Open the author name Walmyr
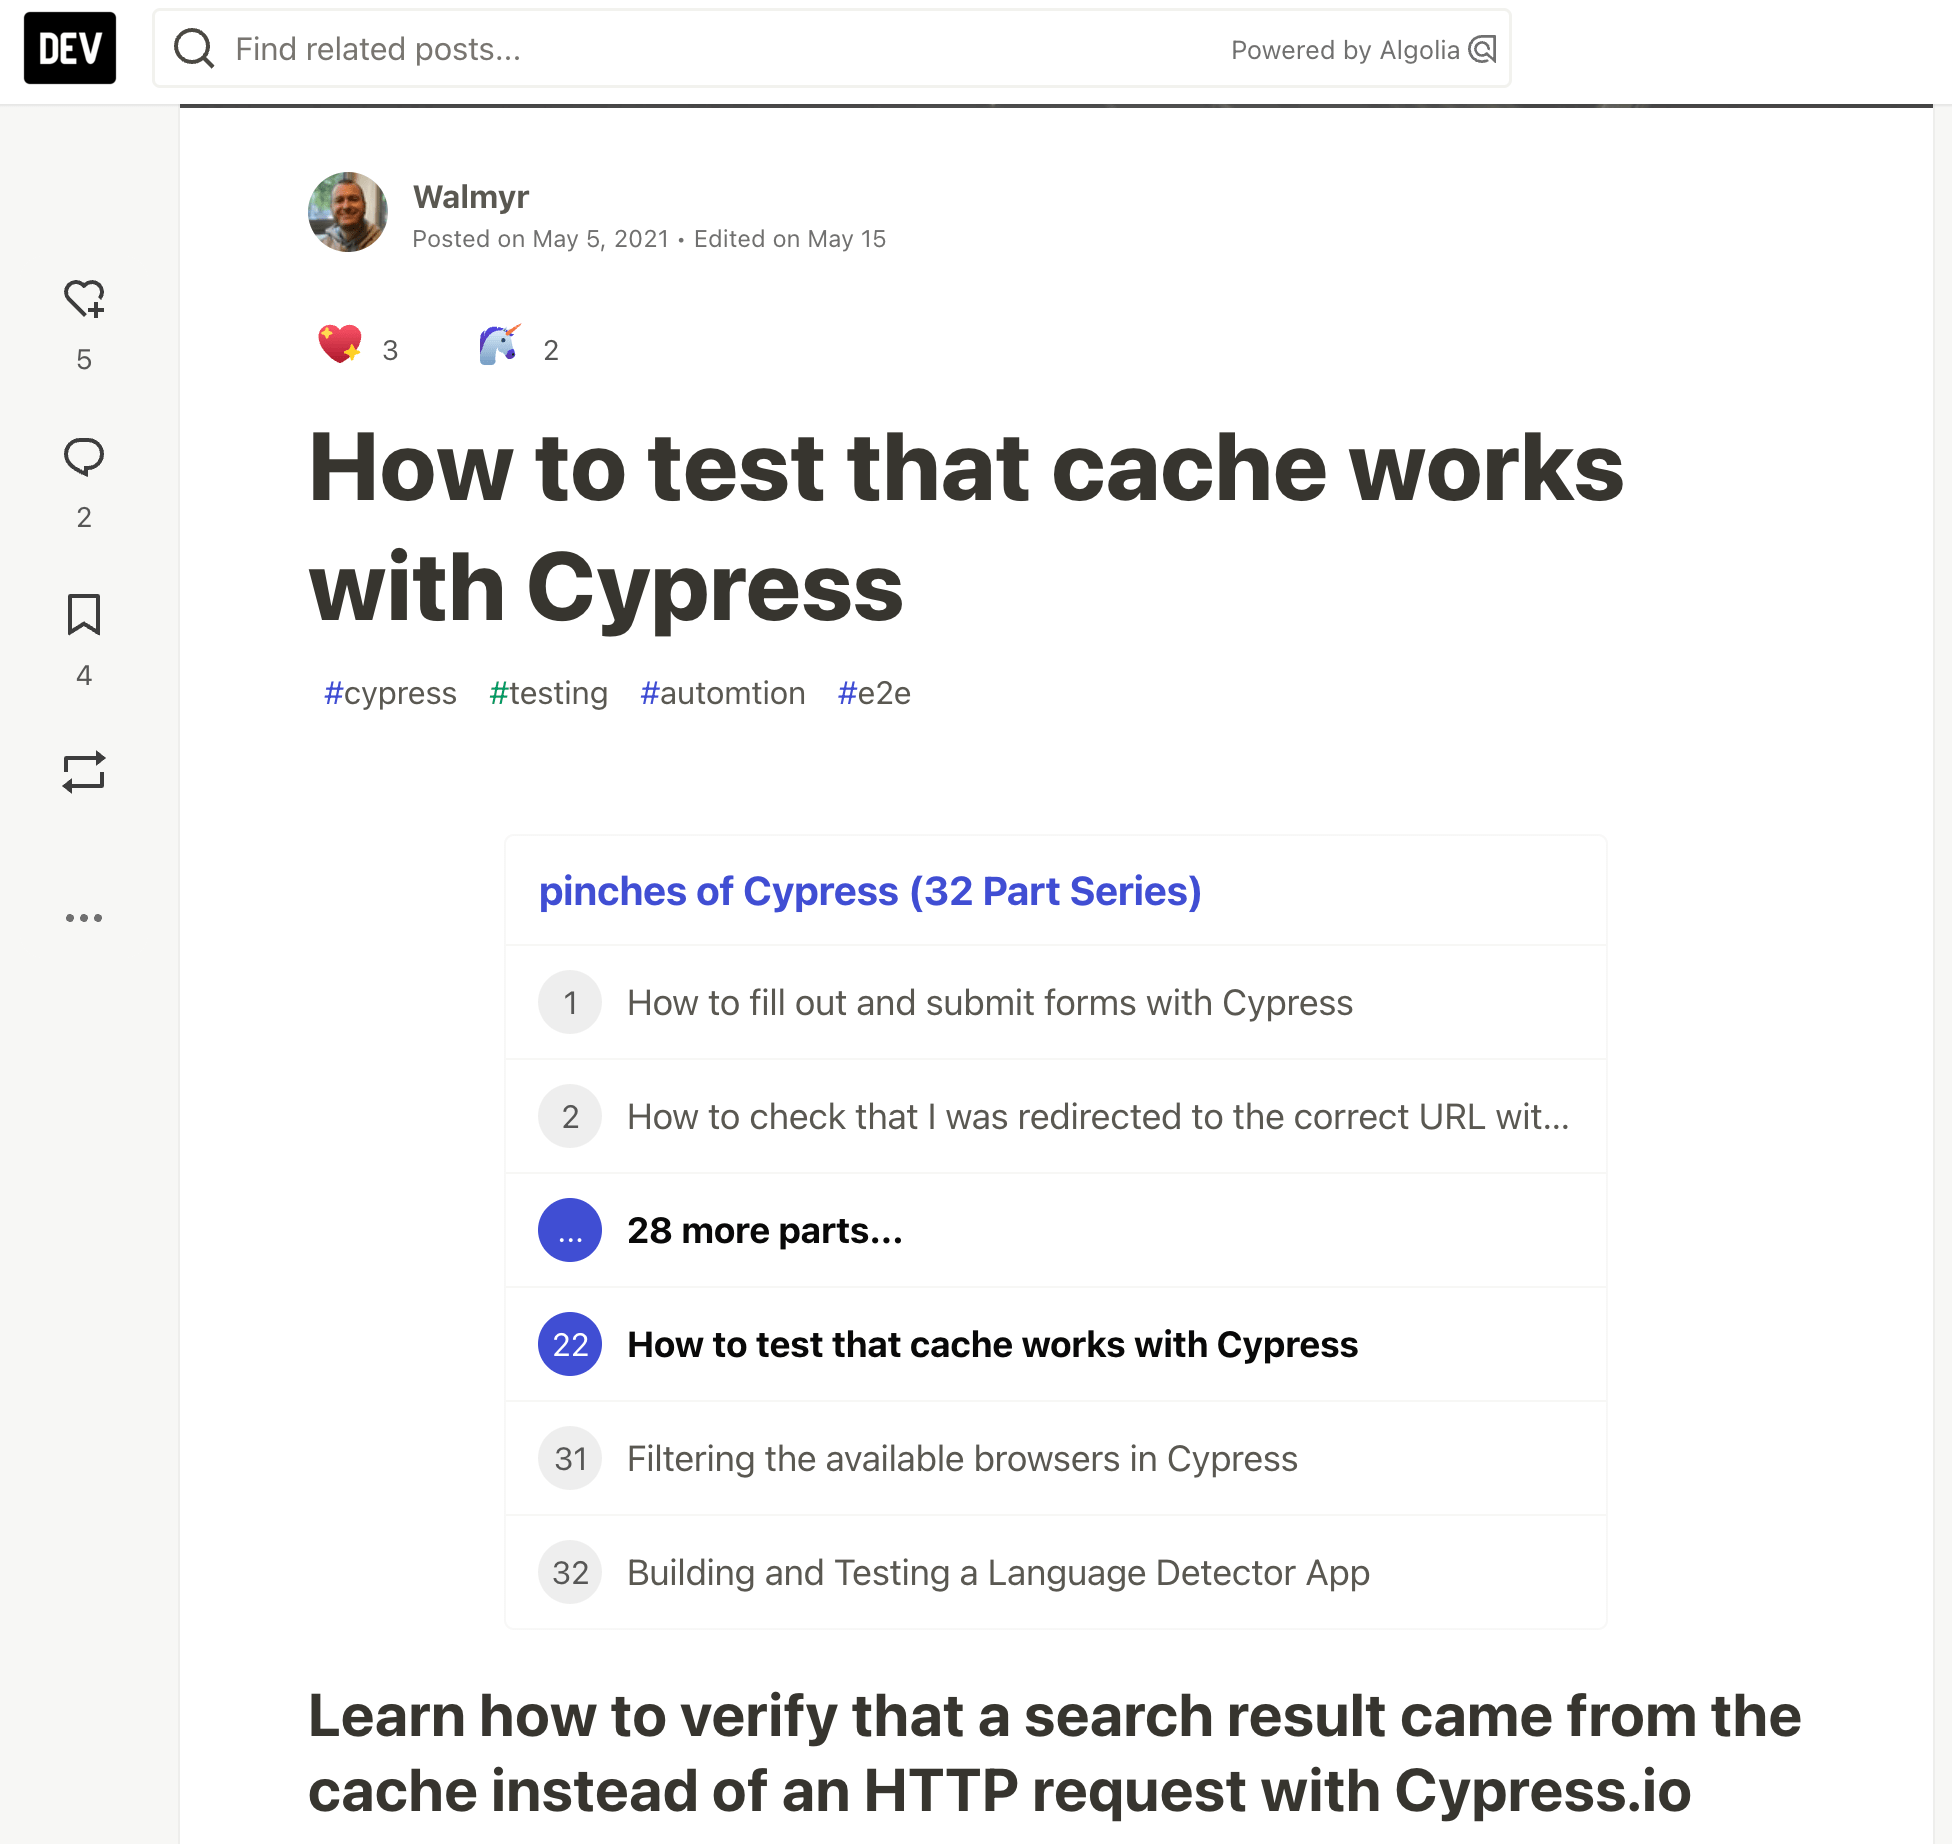1952x1844 pixels. pos(471,197)
